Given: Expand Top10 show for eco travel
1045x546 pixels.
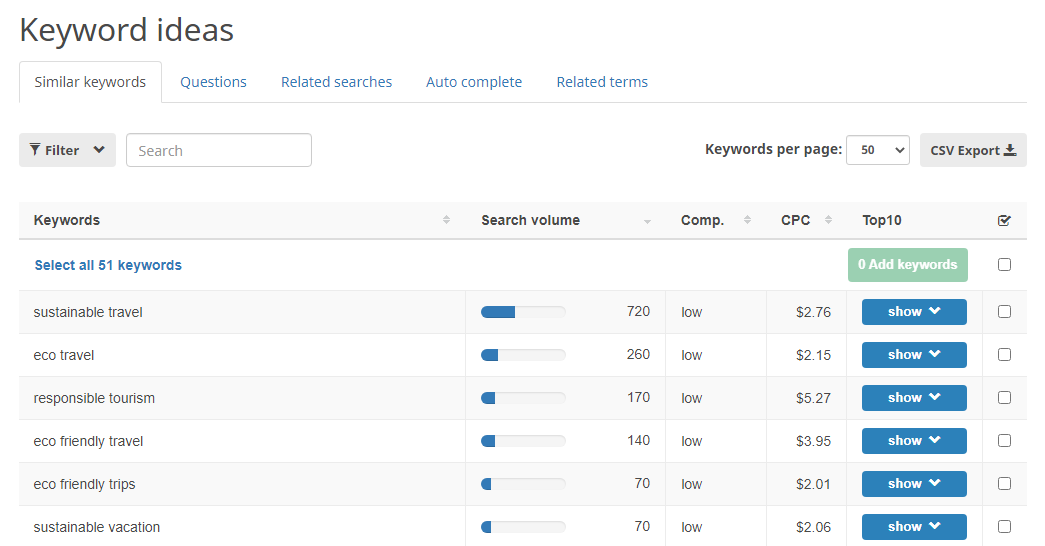Looking at the screenshot, I should [x=914, y=355].
